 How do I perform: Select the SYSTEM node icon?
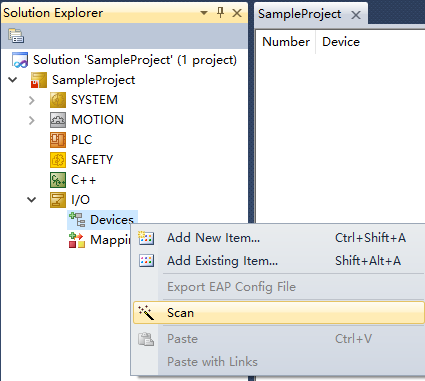click(58, 100)
